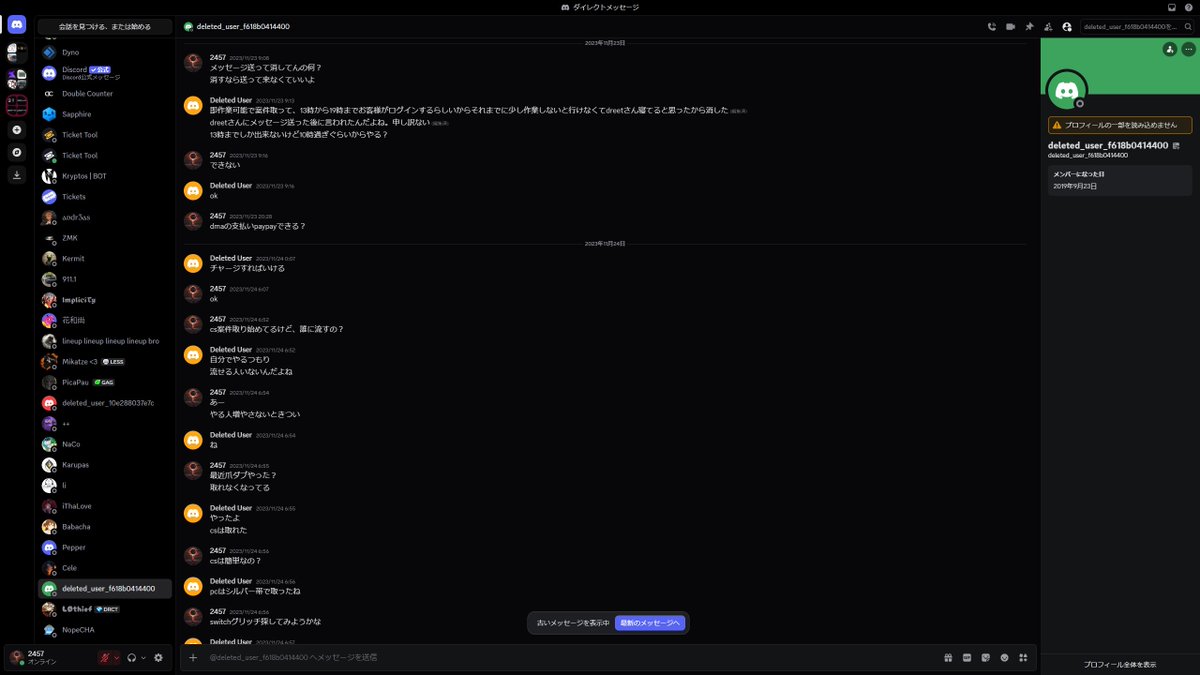Toggle the user profile panel icon
Screen dimensions: 1200x675
tap(1067, 27)
